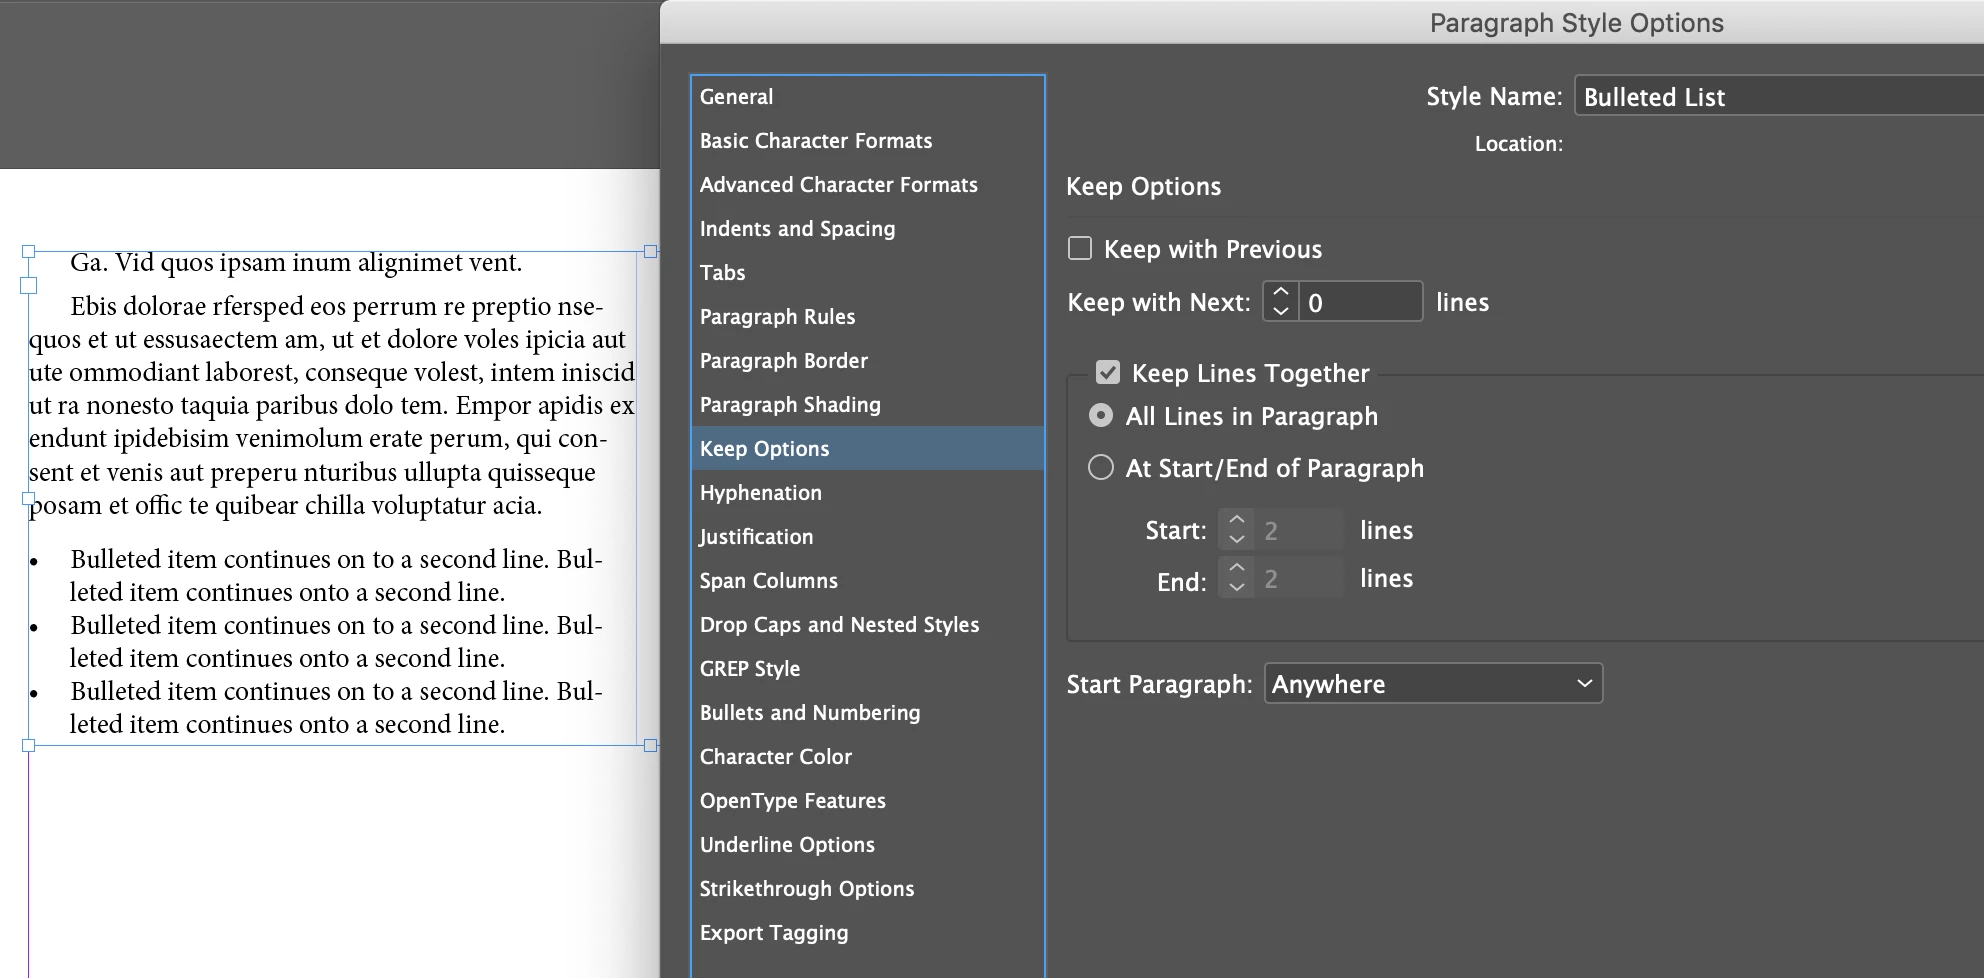Open the Start Paragraph dropdown

(x=1433, y=684)
